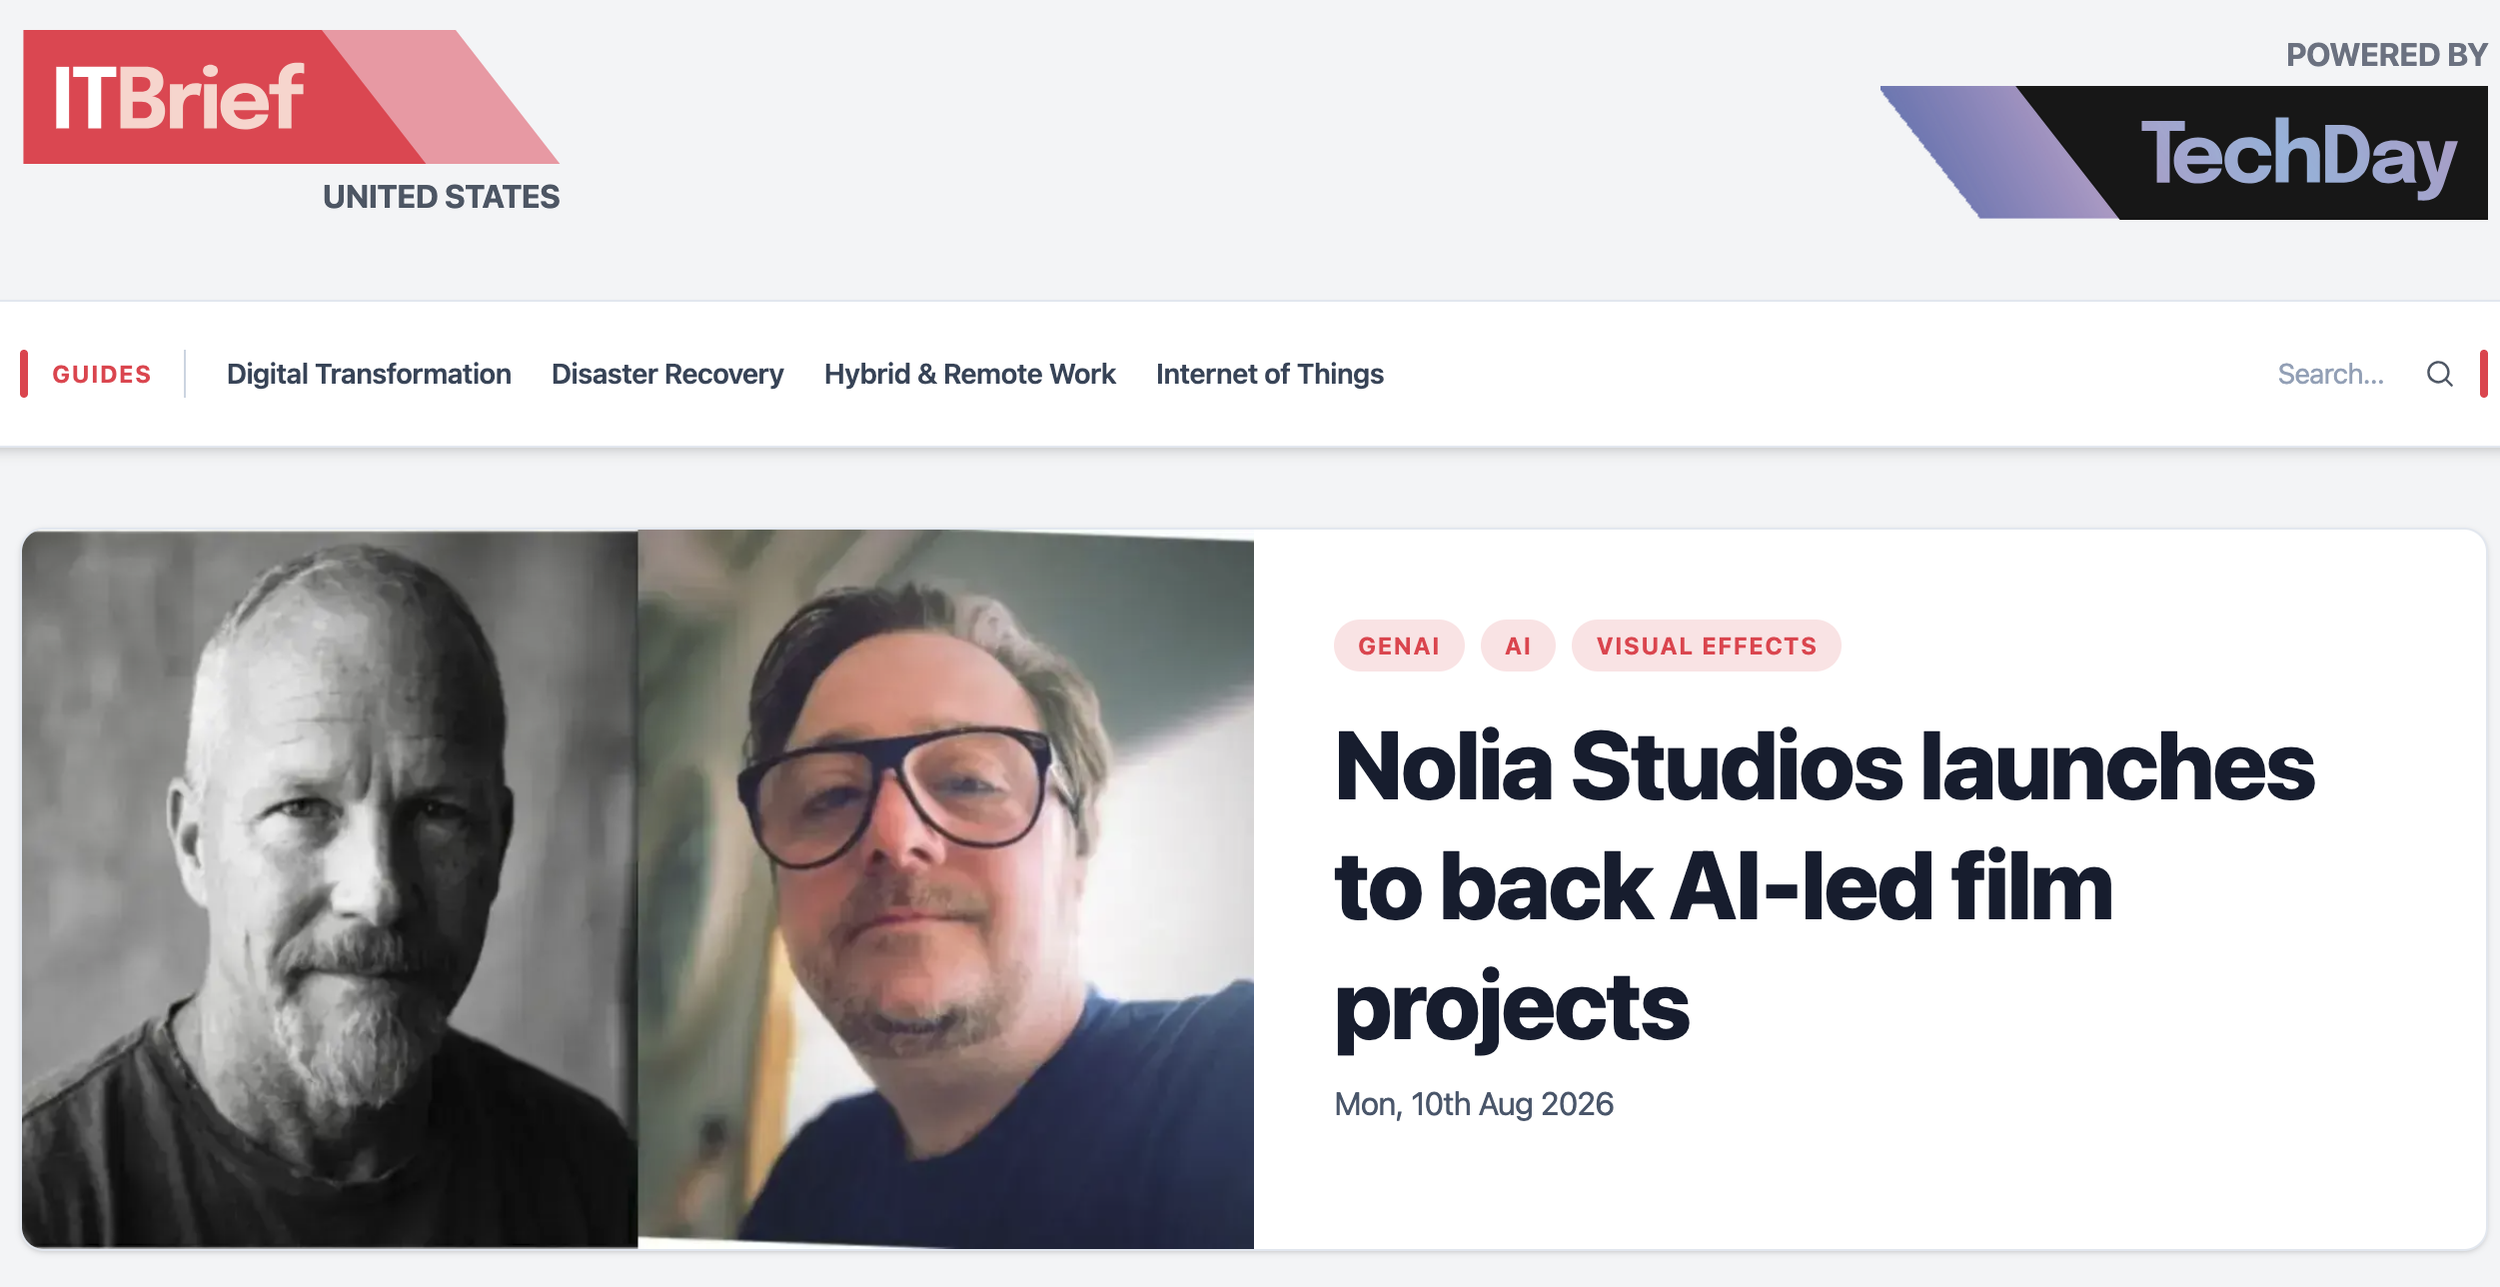
Task: Click the UNITED STATES edition label
Action: click(x=441, y=197)
